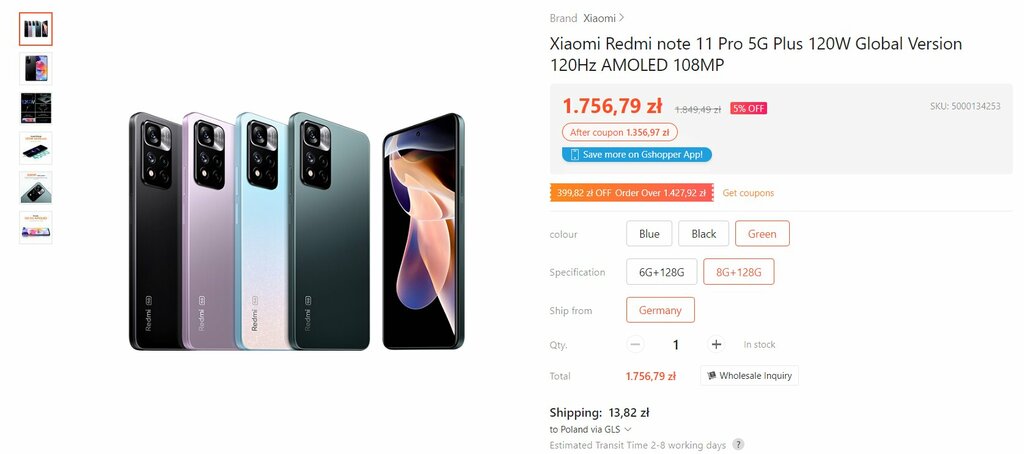Image resolution: width=1024 pixels, height=454 pixels.
Task: Choose Germany as ship-from location
Action: click(660, 310)
